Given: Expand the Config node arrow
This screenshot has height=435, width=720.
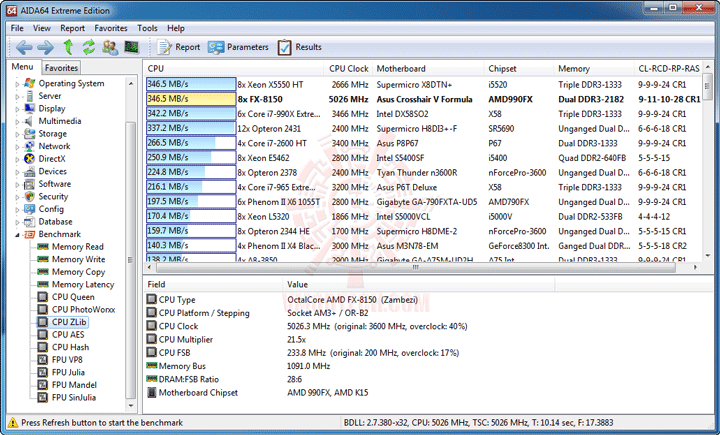Looking at the screenshot, I should click(x=17, y=209).
